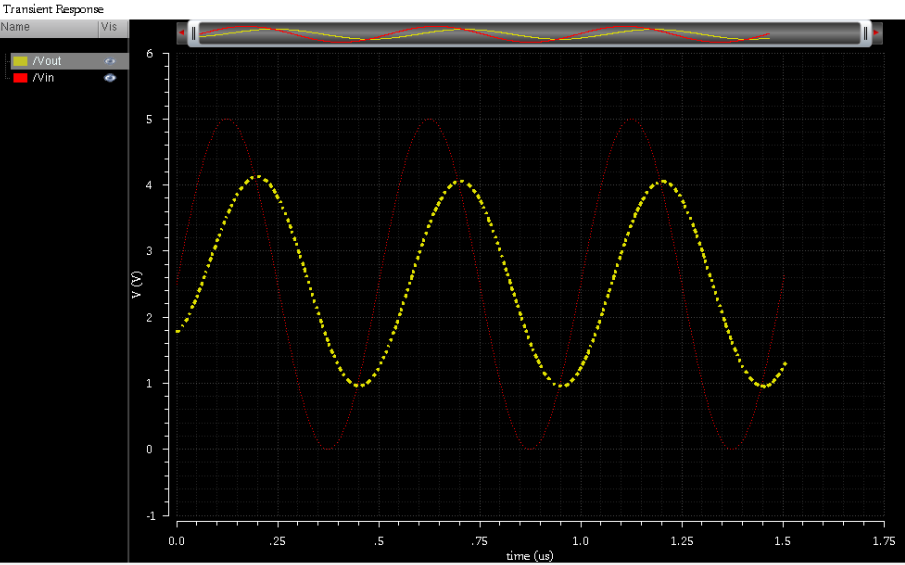Screen dimensions: 905x565
Task: Click the red right arrow of overview strip
Action: [877, 33]
